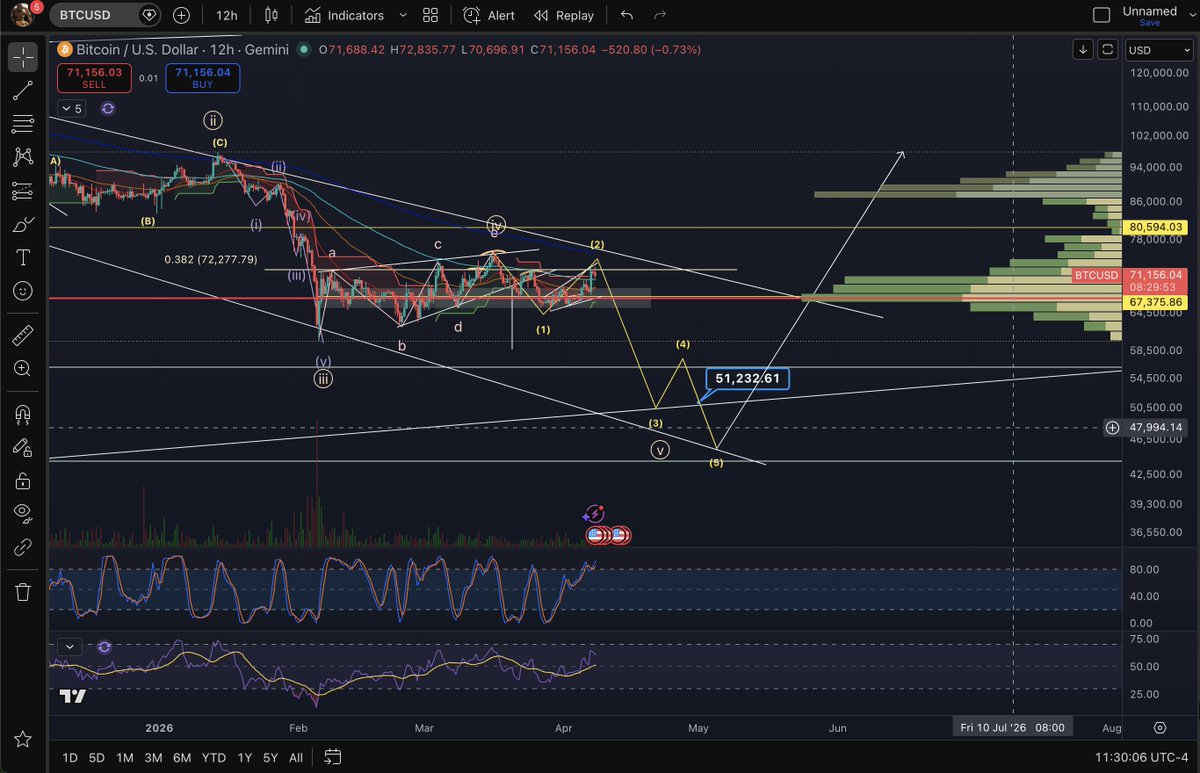Click the red SELL 71,156.03 button
The height and width of the screenshot is (773, 1200).
pos(95,78)
